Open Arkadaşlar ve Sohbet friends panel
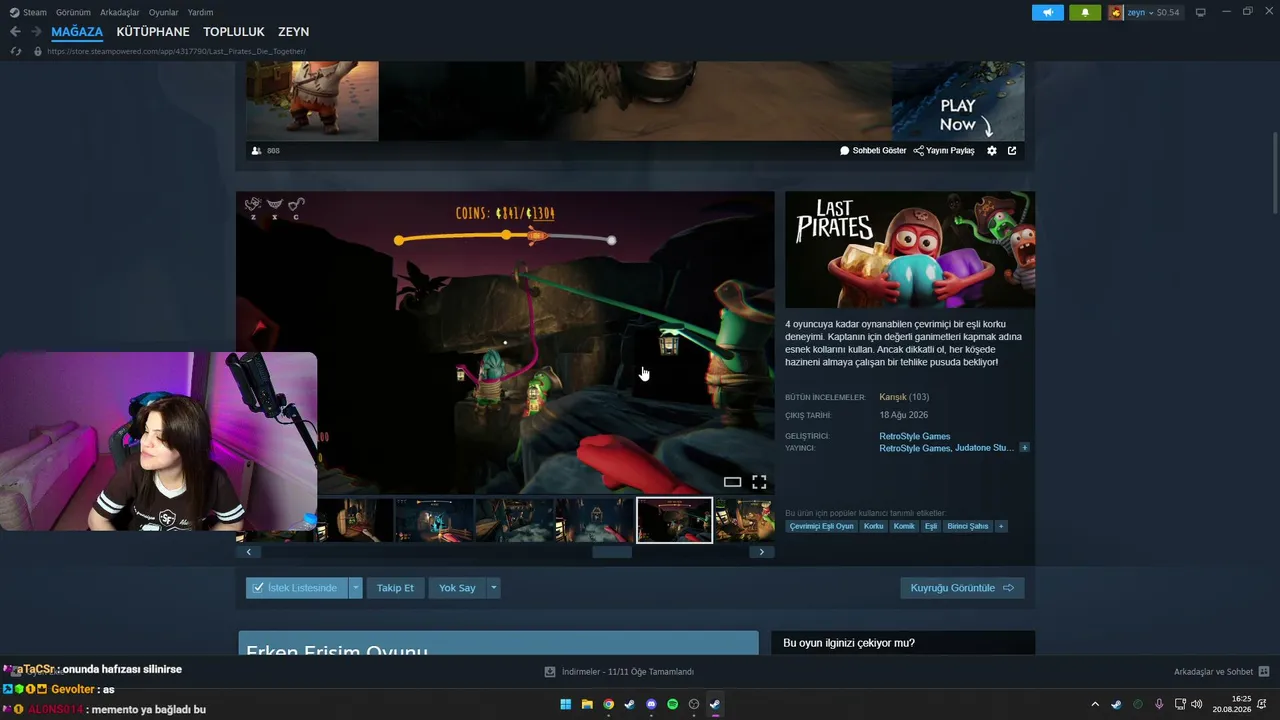This screenshot has width=1280, height=720. (1221, 672)
